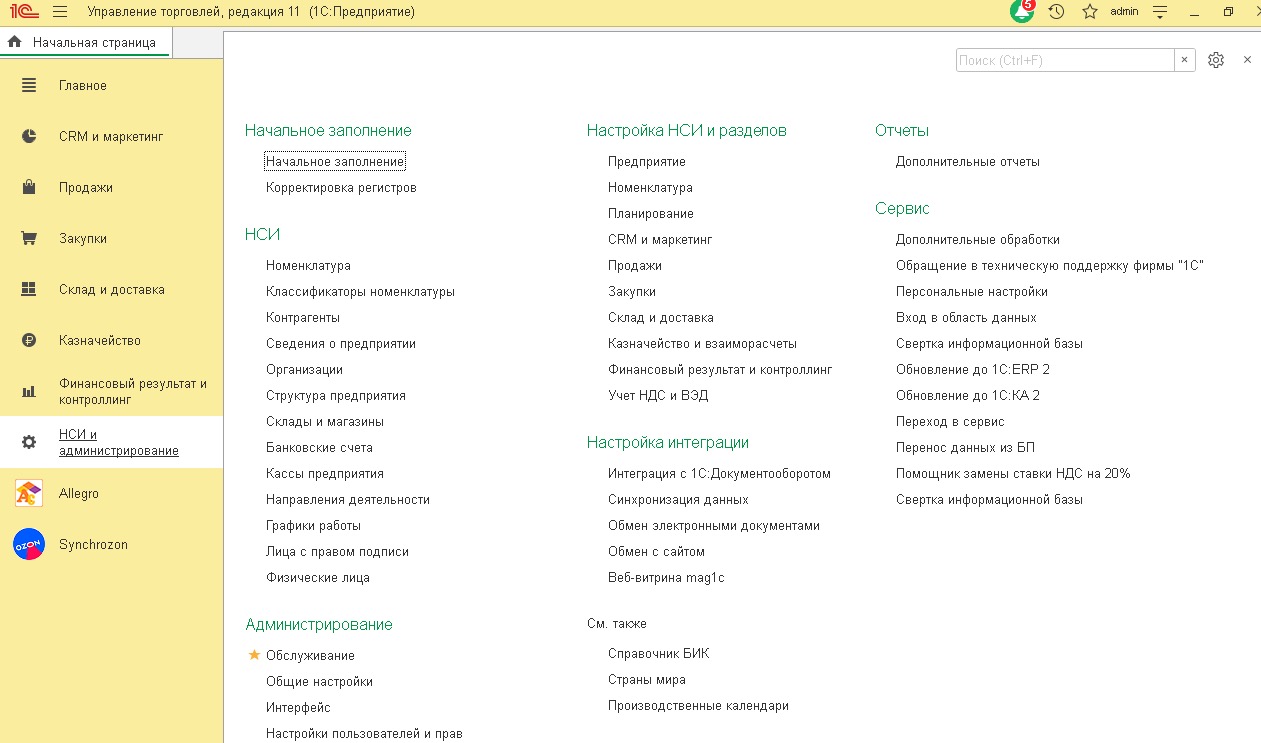
Task: Open Дополнительные обработки
Action: click(978, 239)
